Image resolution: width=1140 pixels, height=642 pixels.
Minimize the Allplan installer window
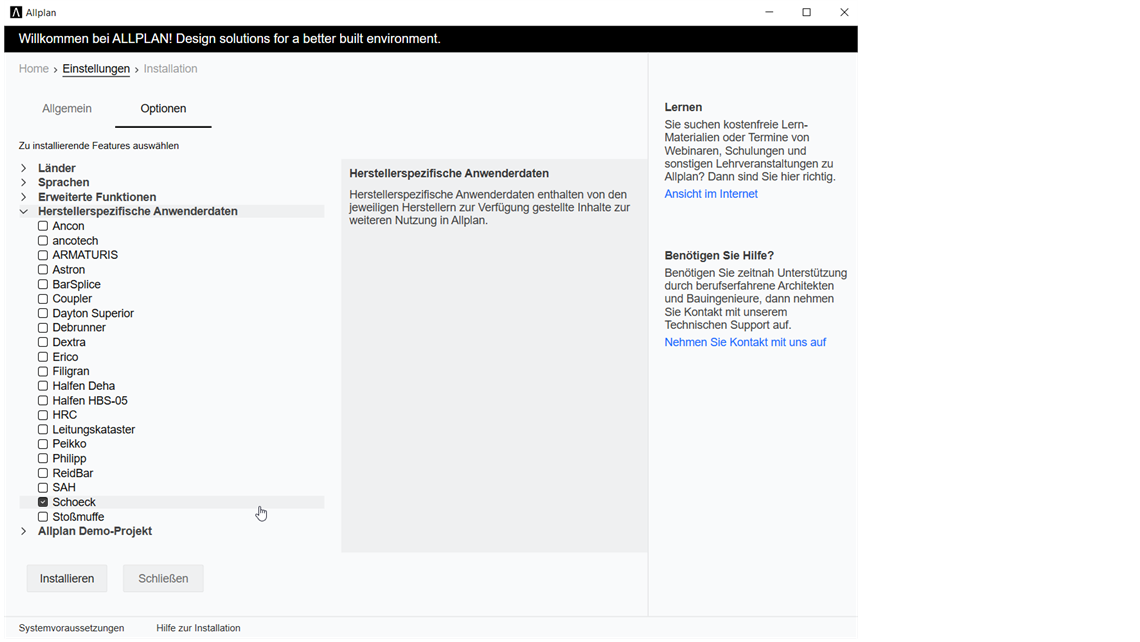[x=769, y=13]
